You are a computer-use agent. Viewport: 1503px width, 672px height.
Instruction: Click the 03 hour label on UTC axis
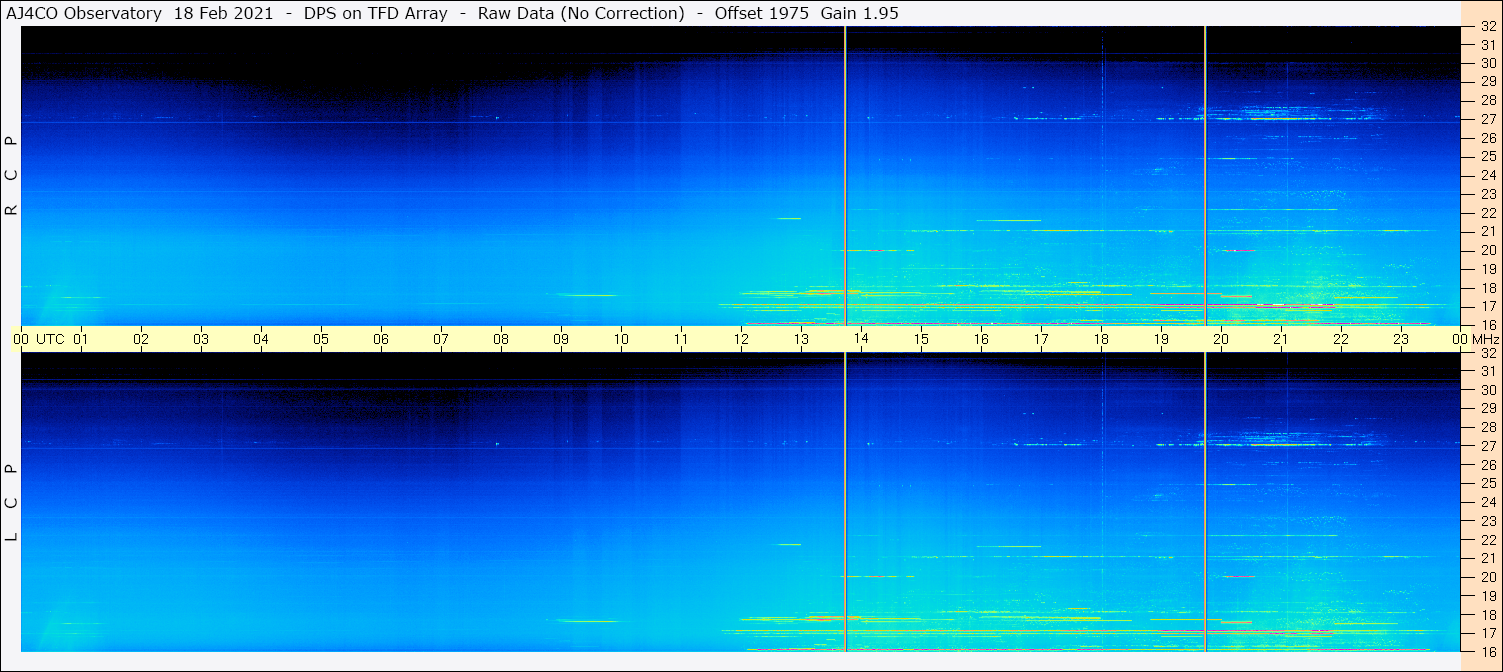coord(201,339)
